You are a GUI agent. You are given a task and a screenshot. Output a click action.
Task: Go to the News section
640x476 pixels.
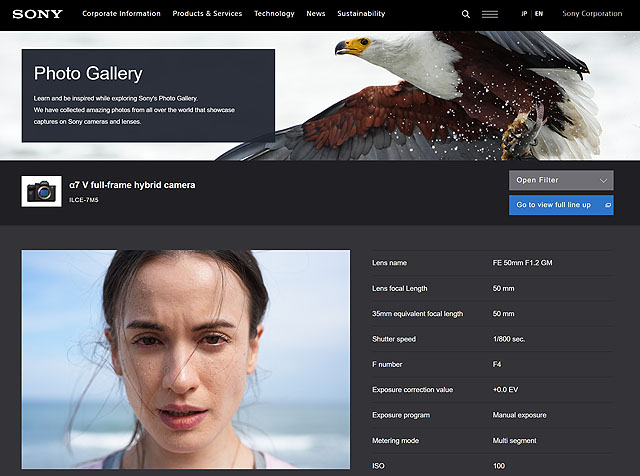tap(316, 14)
